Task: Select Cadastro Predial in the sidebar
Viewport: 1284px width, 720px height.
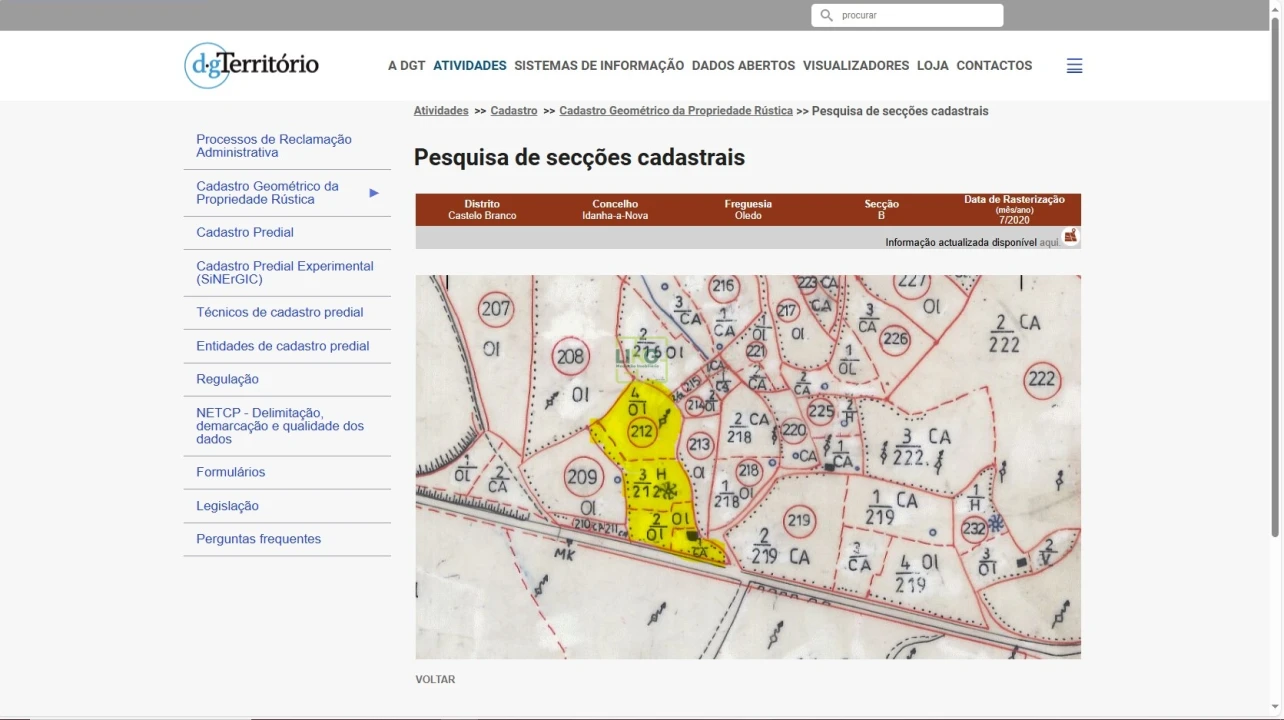Action: 244,232
